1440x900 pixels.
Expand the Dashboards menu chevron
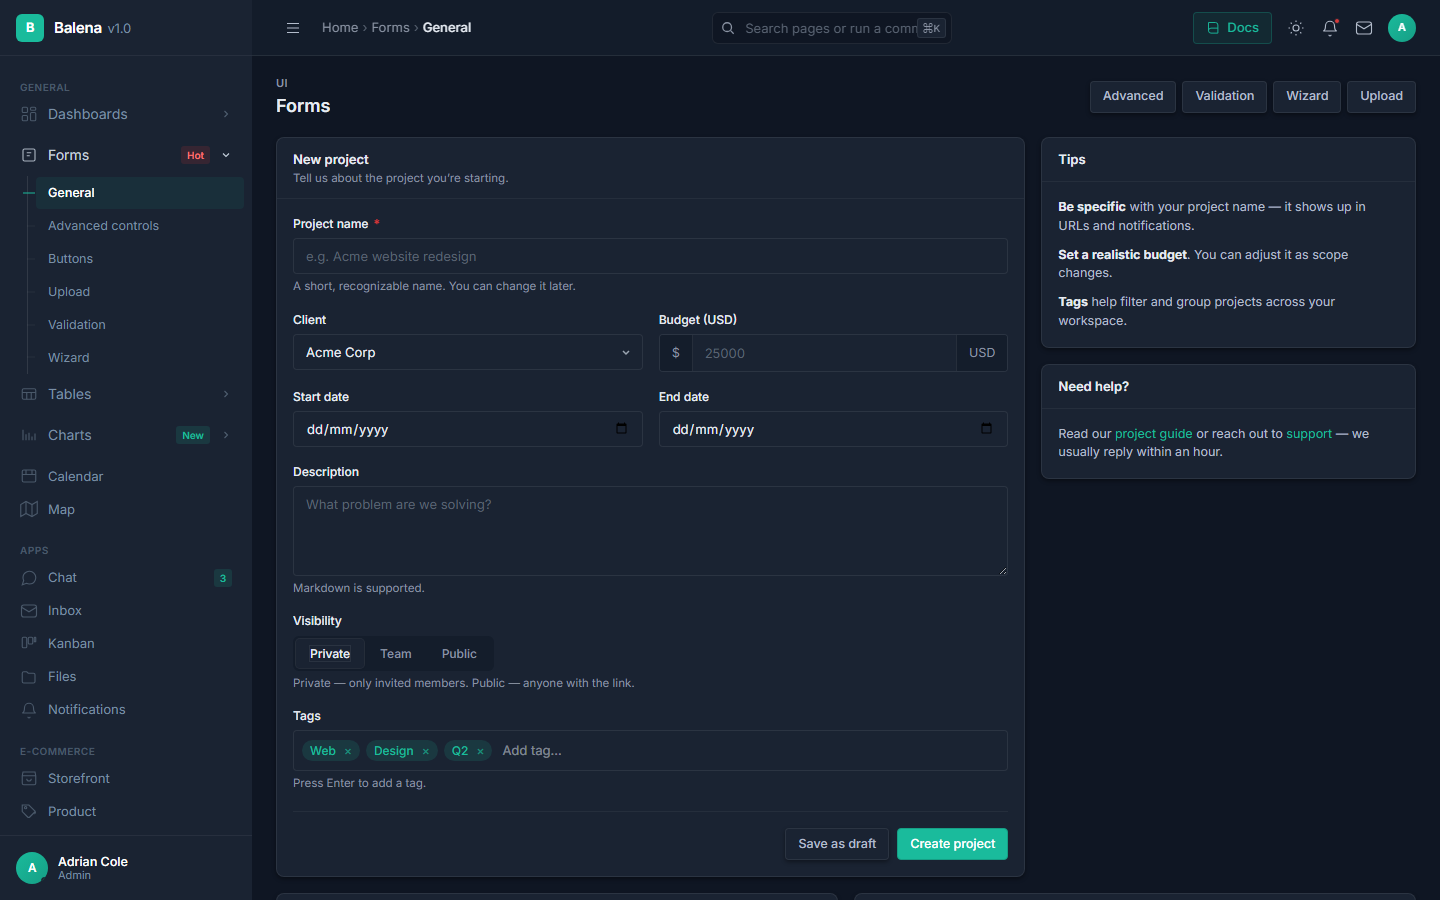[x=226, y=114]
